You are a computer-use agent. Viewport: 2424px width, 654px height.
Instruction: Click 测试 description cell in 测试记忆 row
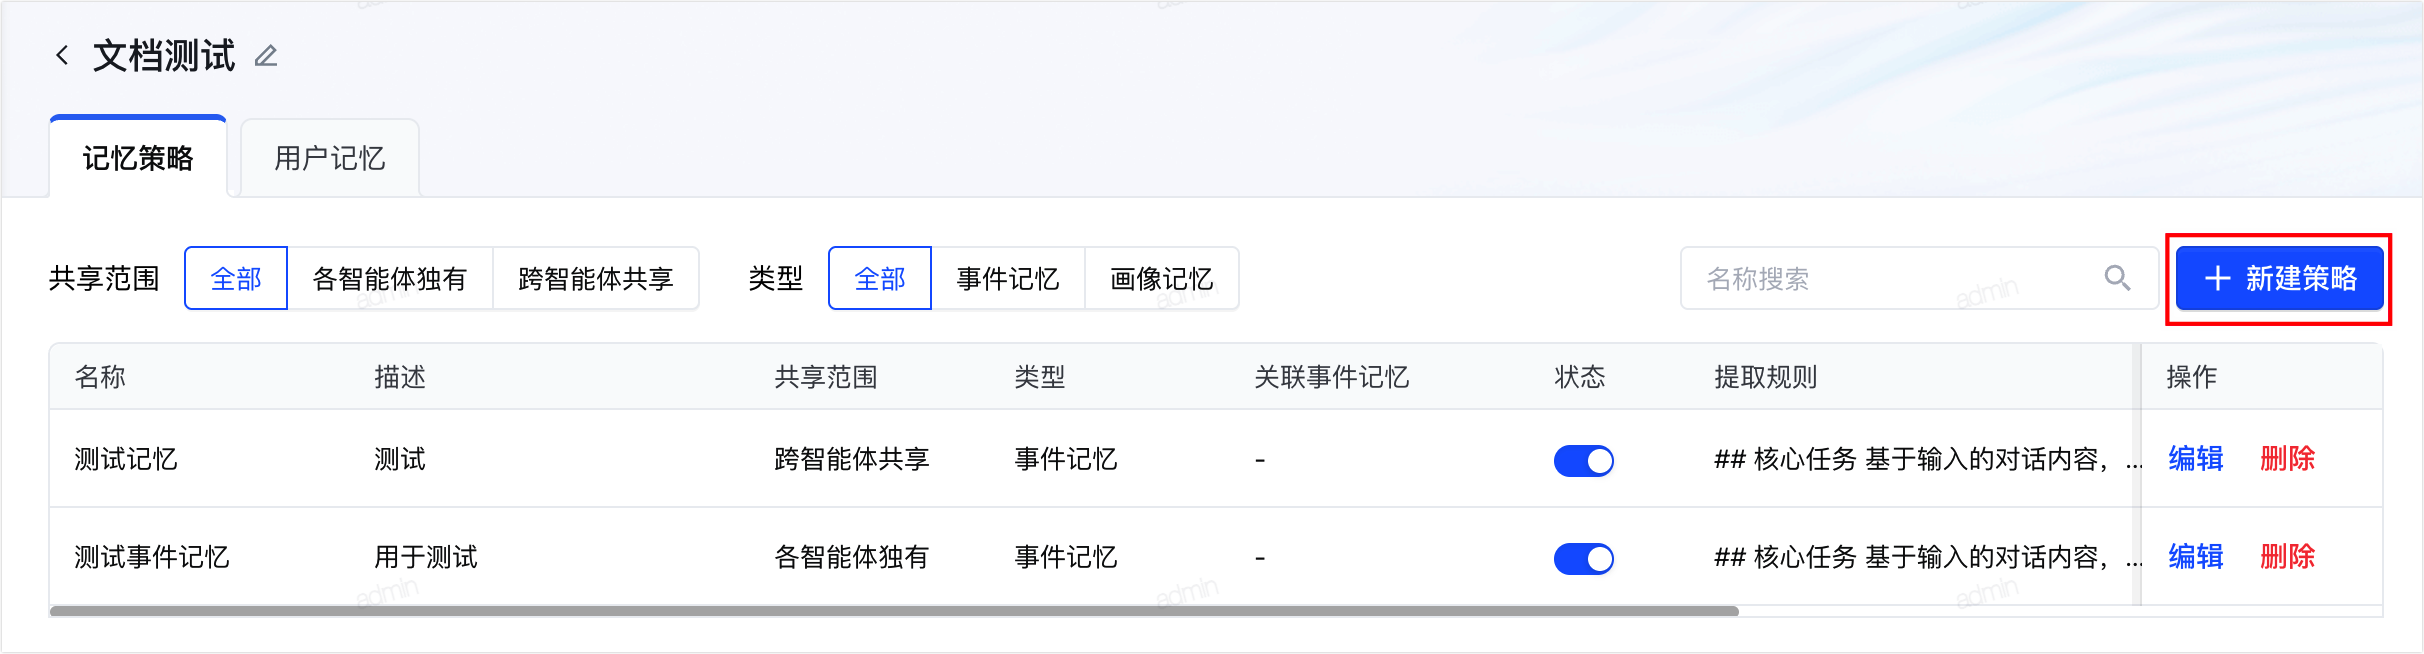(x=400, y=459)
